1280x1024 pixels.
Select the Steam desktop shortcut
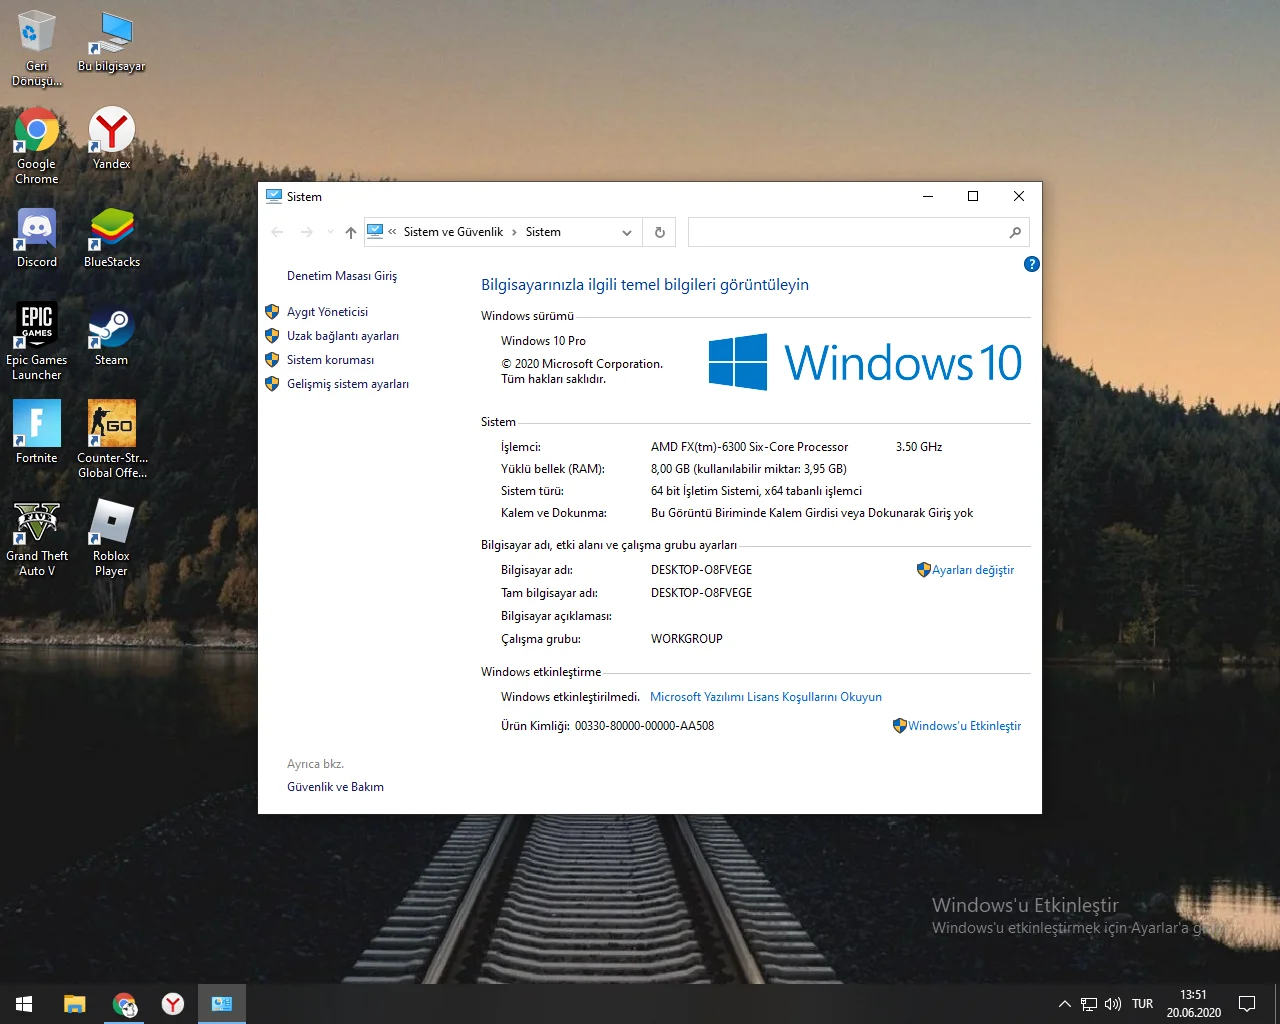tap(112, 335)
